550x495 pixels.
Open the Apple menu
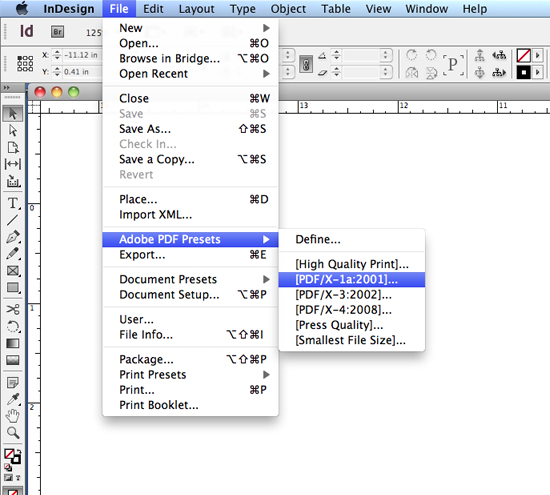tap(23, 9)
